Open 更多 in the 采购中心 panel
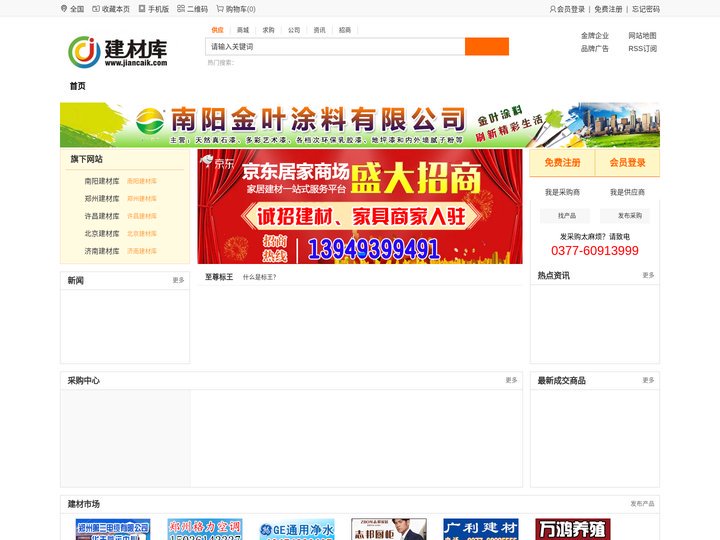Viewport: 720px width, 540px height. [x=511, y=380]
